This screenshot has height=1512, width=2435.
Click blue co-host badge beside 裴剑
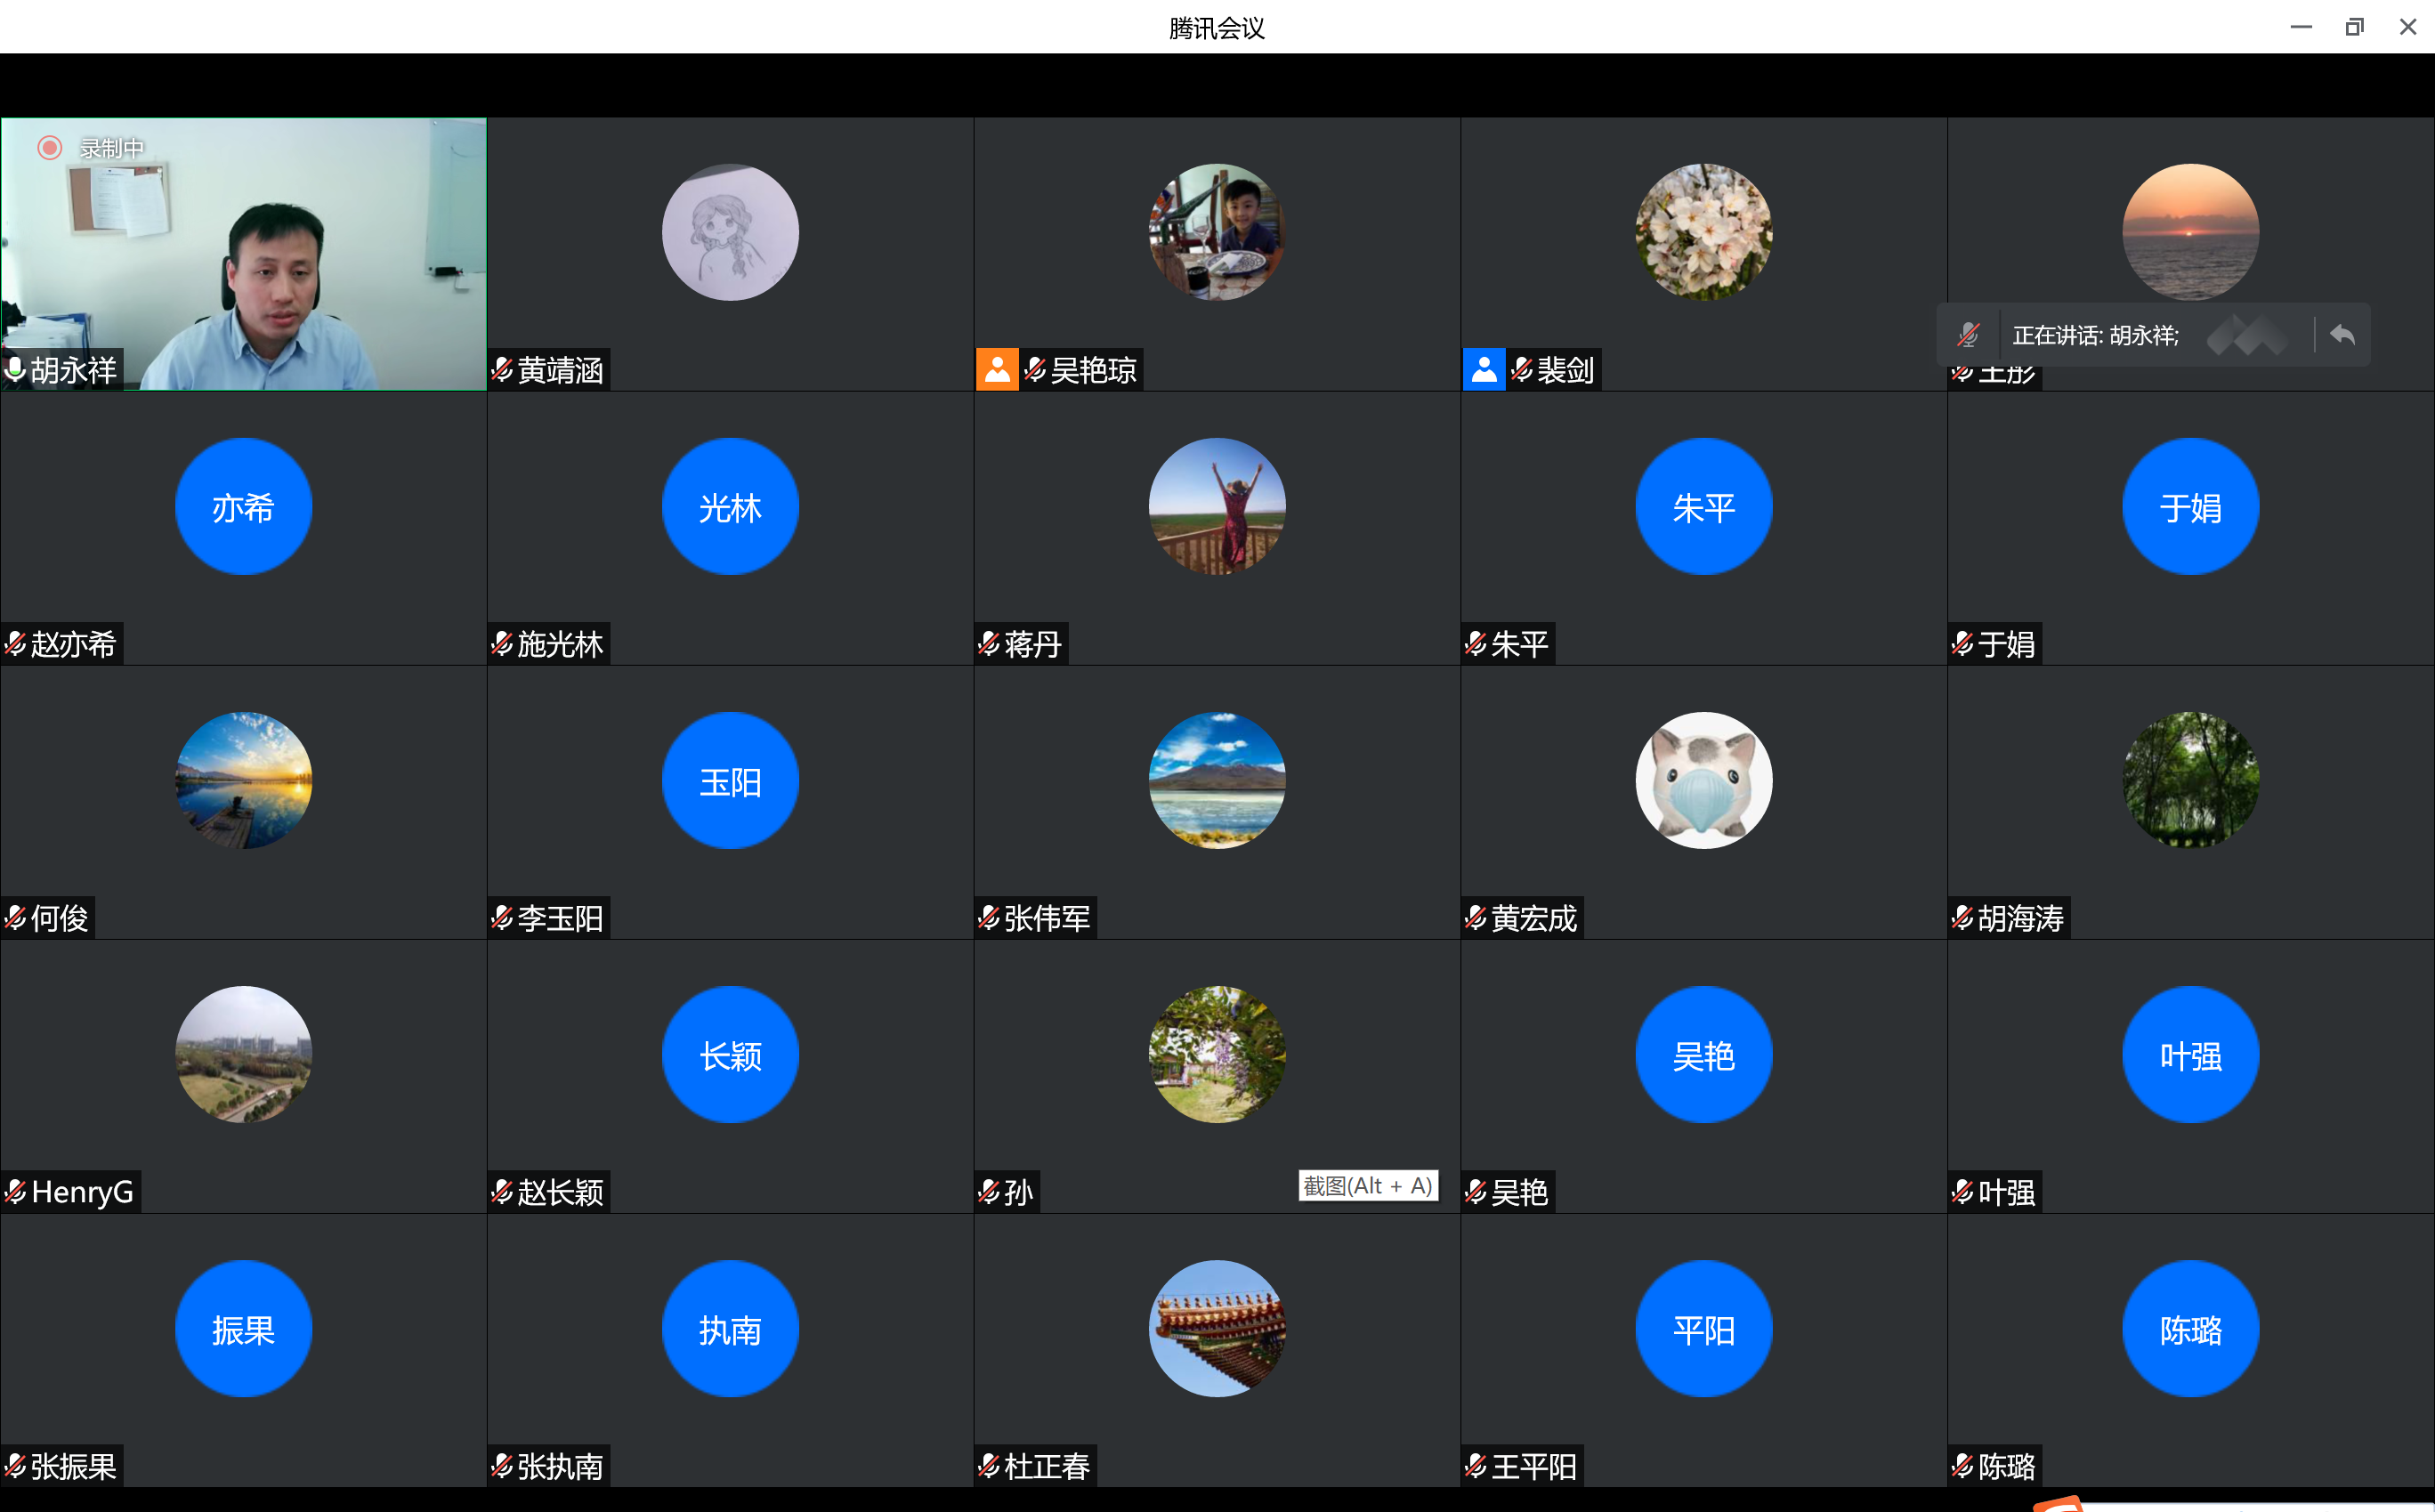pos(1484,370)
